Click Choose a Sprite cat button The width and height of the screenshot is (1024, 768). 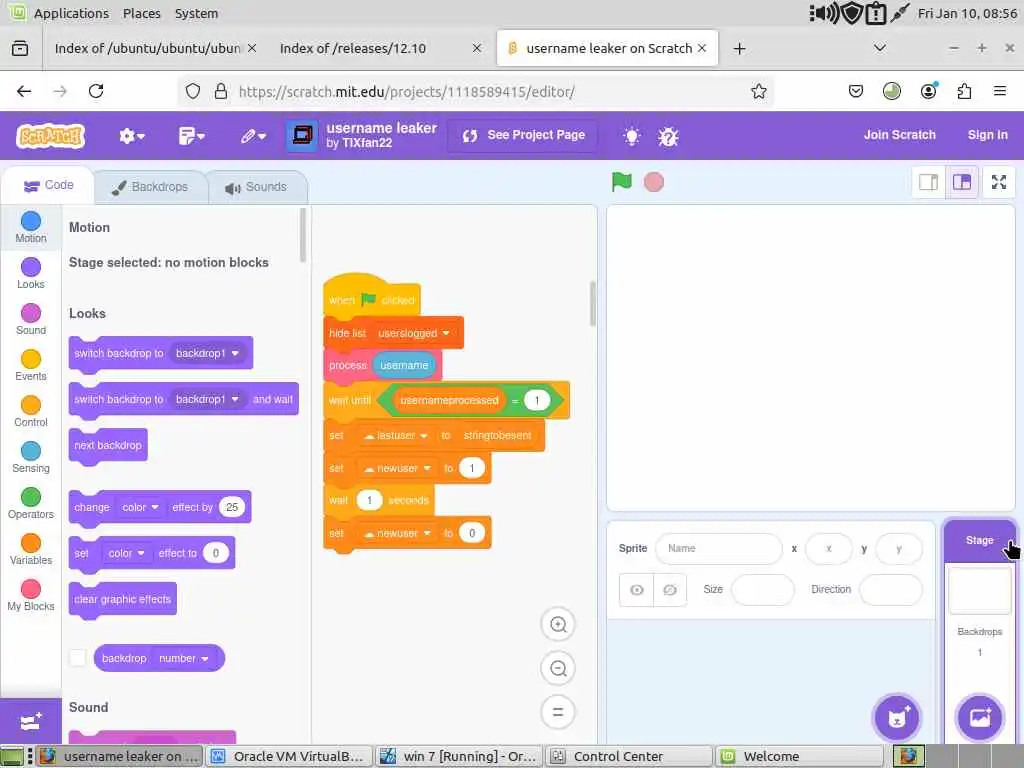897,718
